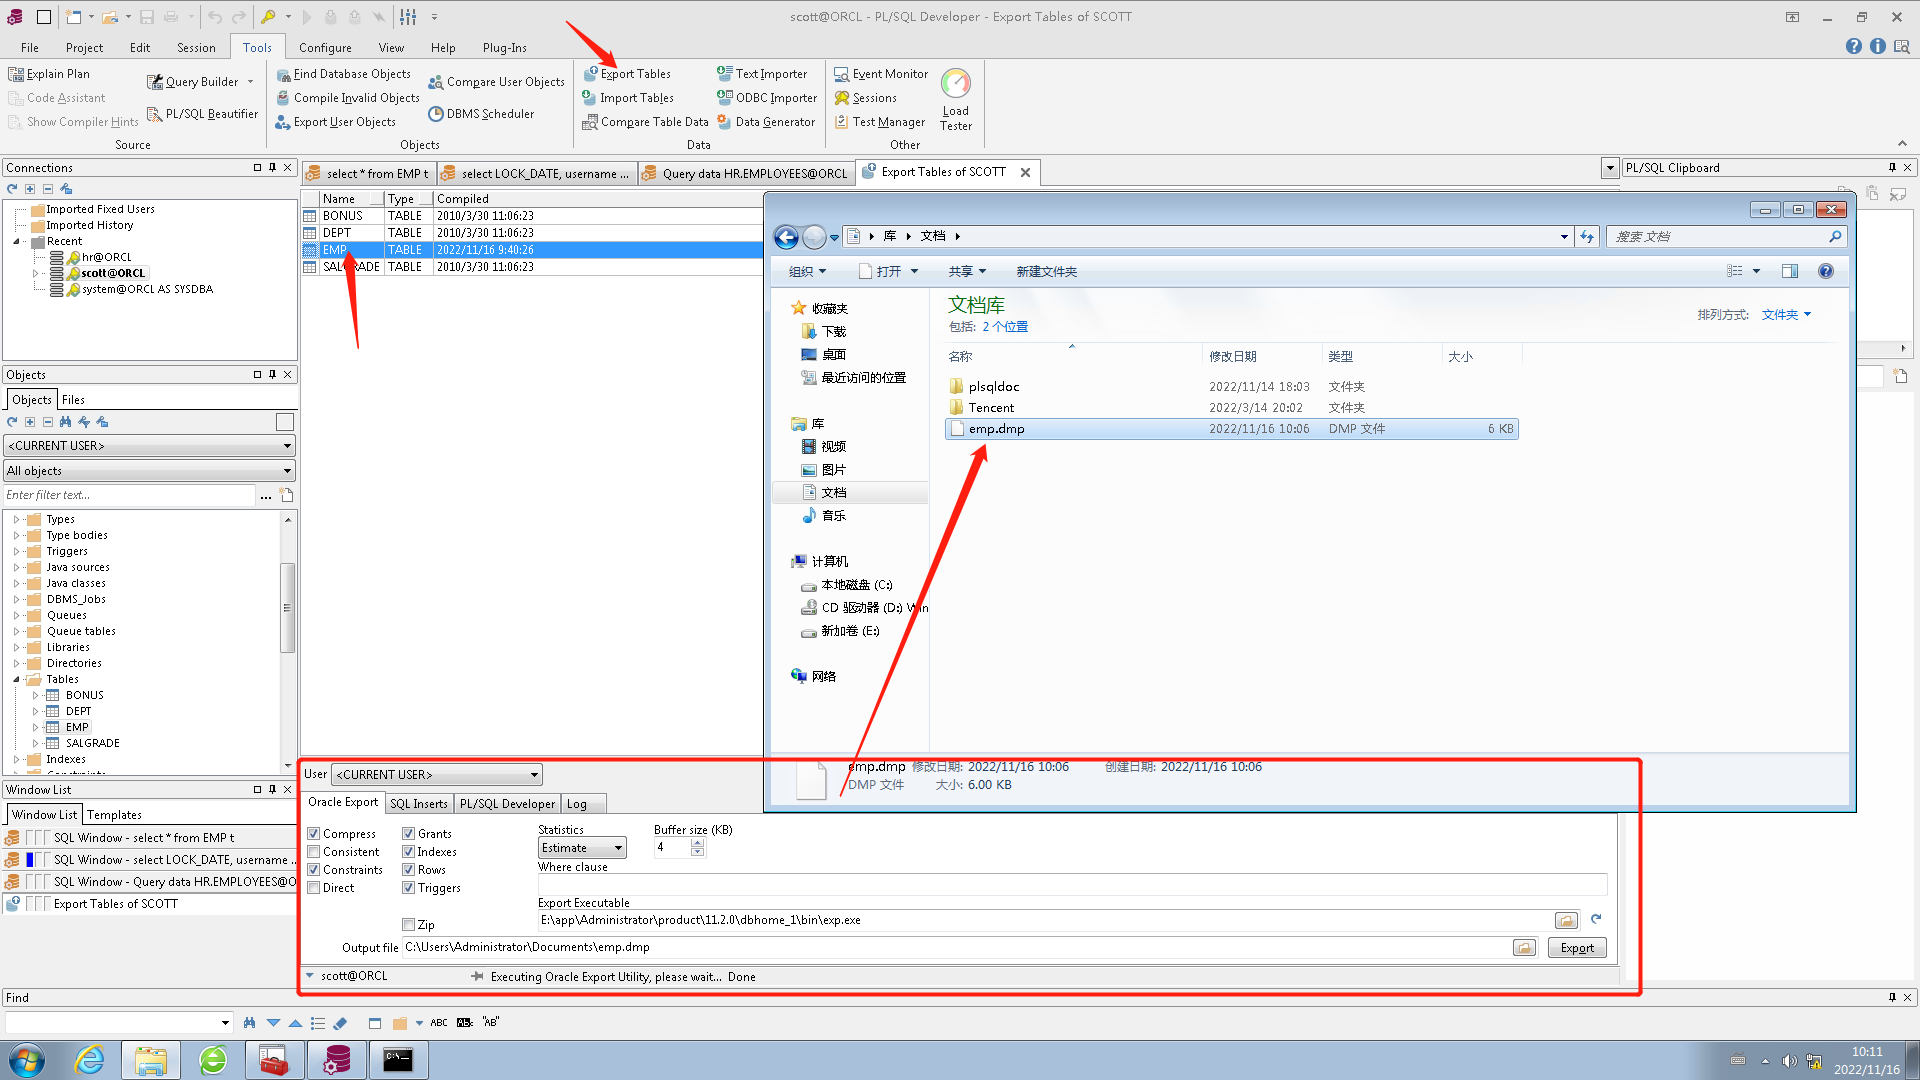Viewport: 1920px width, 1080px height.
Task: Enable the Zip checkbox
Action: coord(408,925)
